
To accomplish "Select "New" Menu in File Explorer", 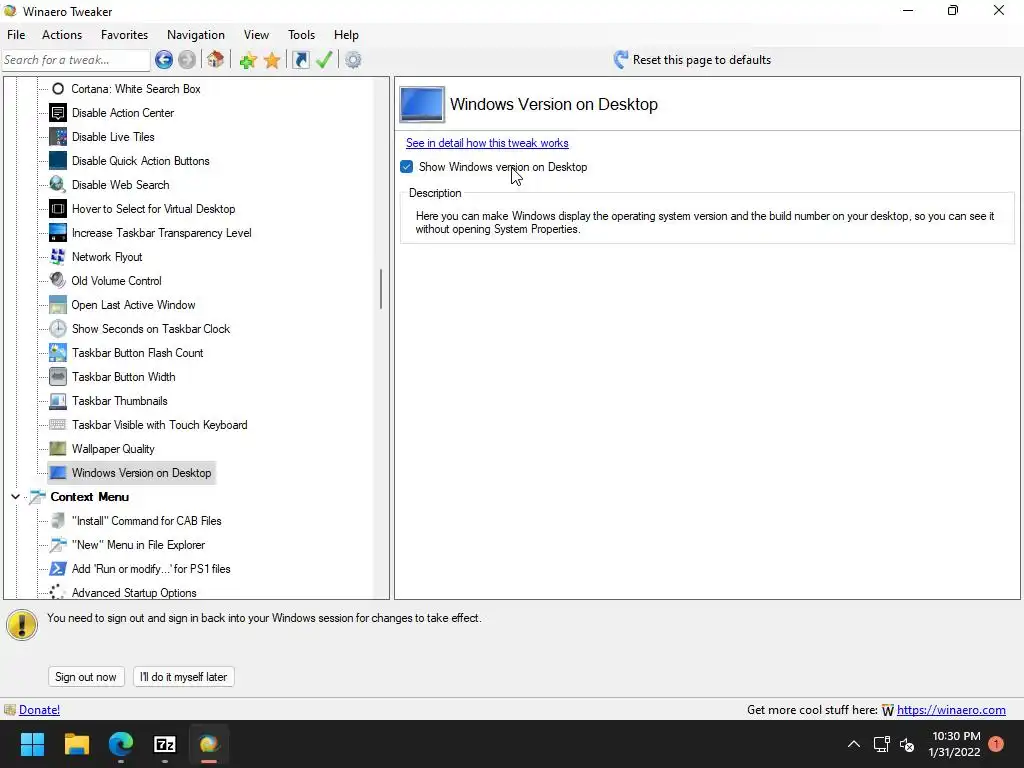I will point(138,545).
